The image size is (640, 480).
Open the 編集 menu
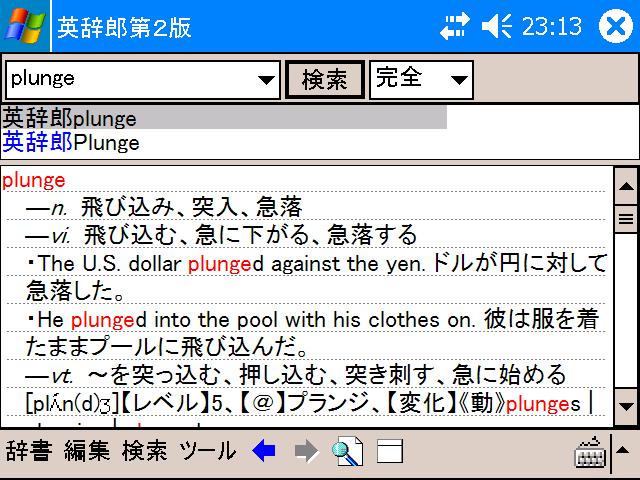87,451
